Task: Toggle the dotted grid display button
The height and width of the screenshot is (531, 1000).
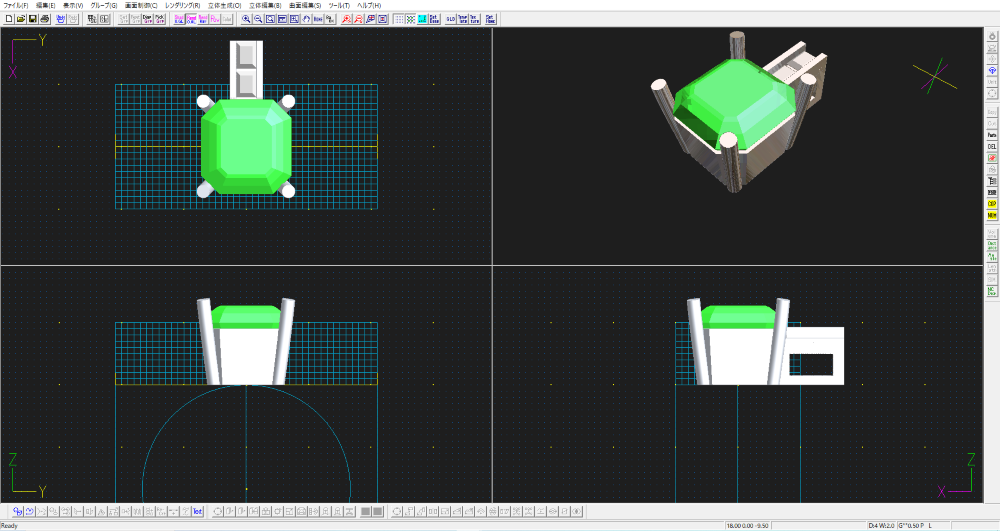Action: click(x=399, y=19)
